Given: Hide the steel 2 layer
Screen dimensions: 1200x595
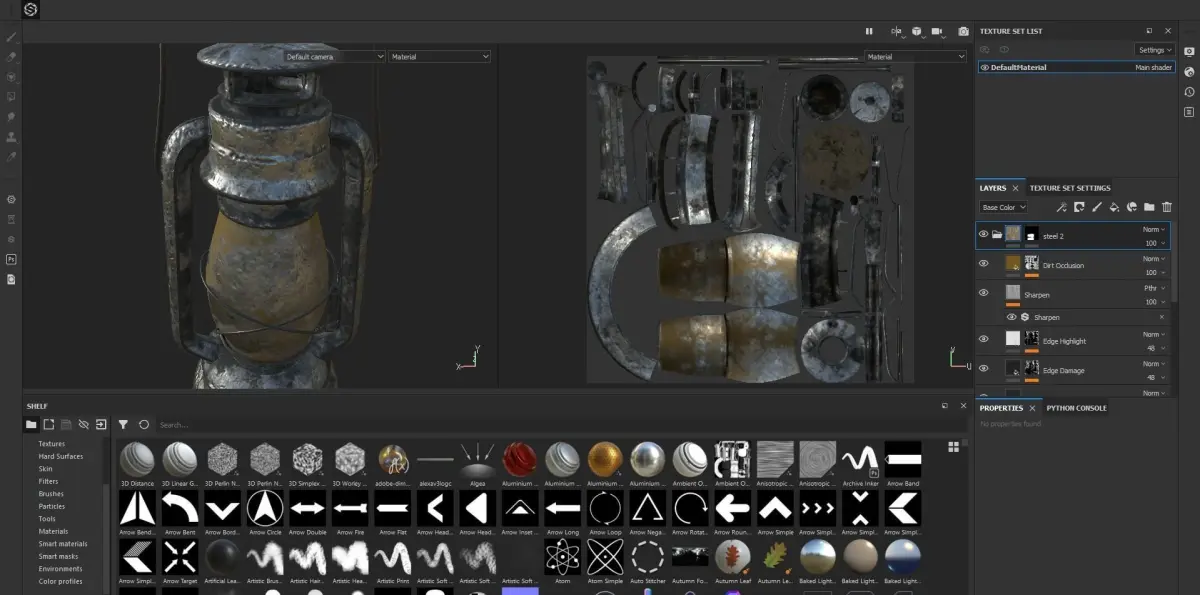Looking at the screenshot, I should click(983, 234).
